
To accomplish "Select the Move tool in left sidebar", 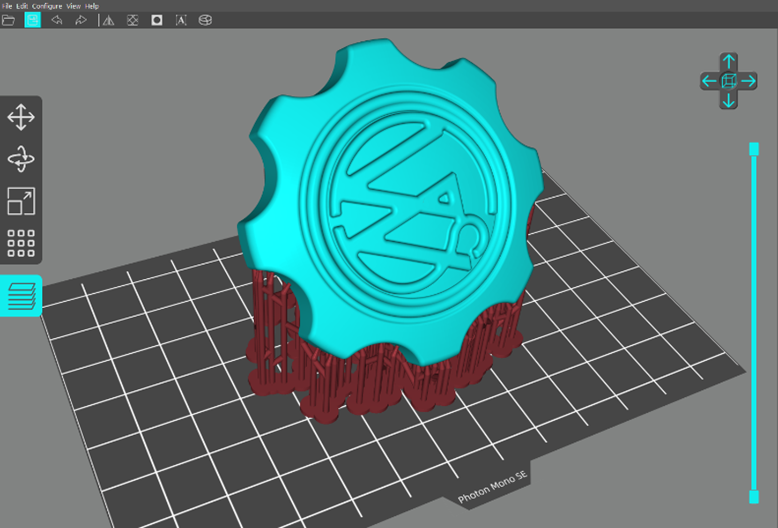I will 21,117.
